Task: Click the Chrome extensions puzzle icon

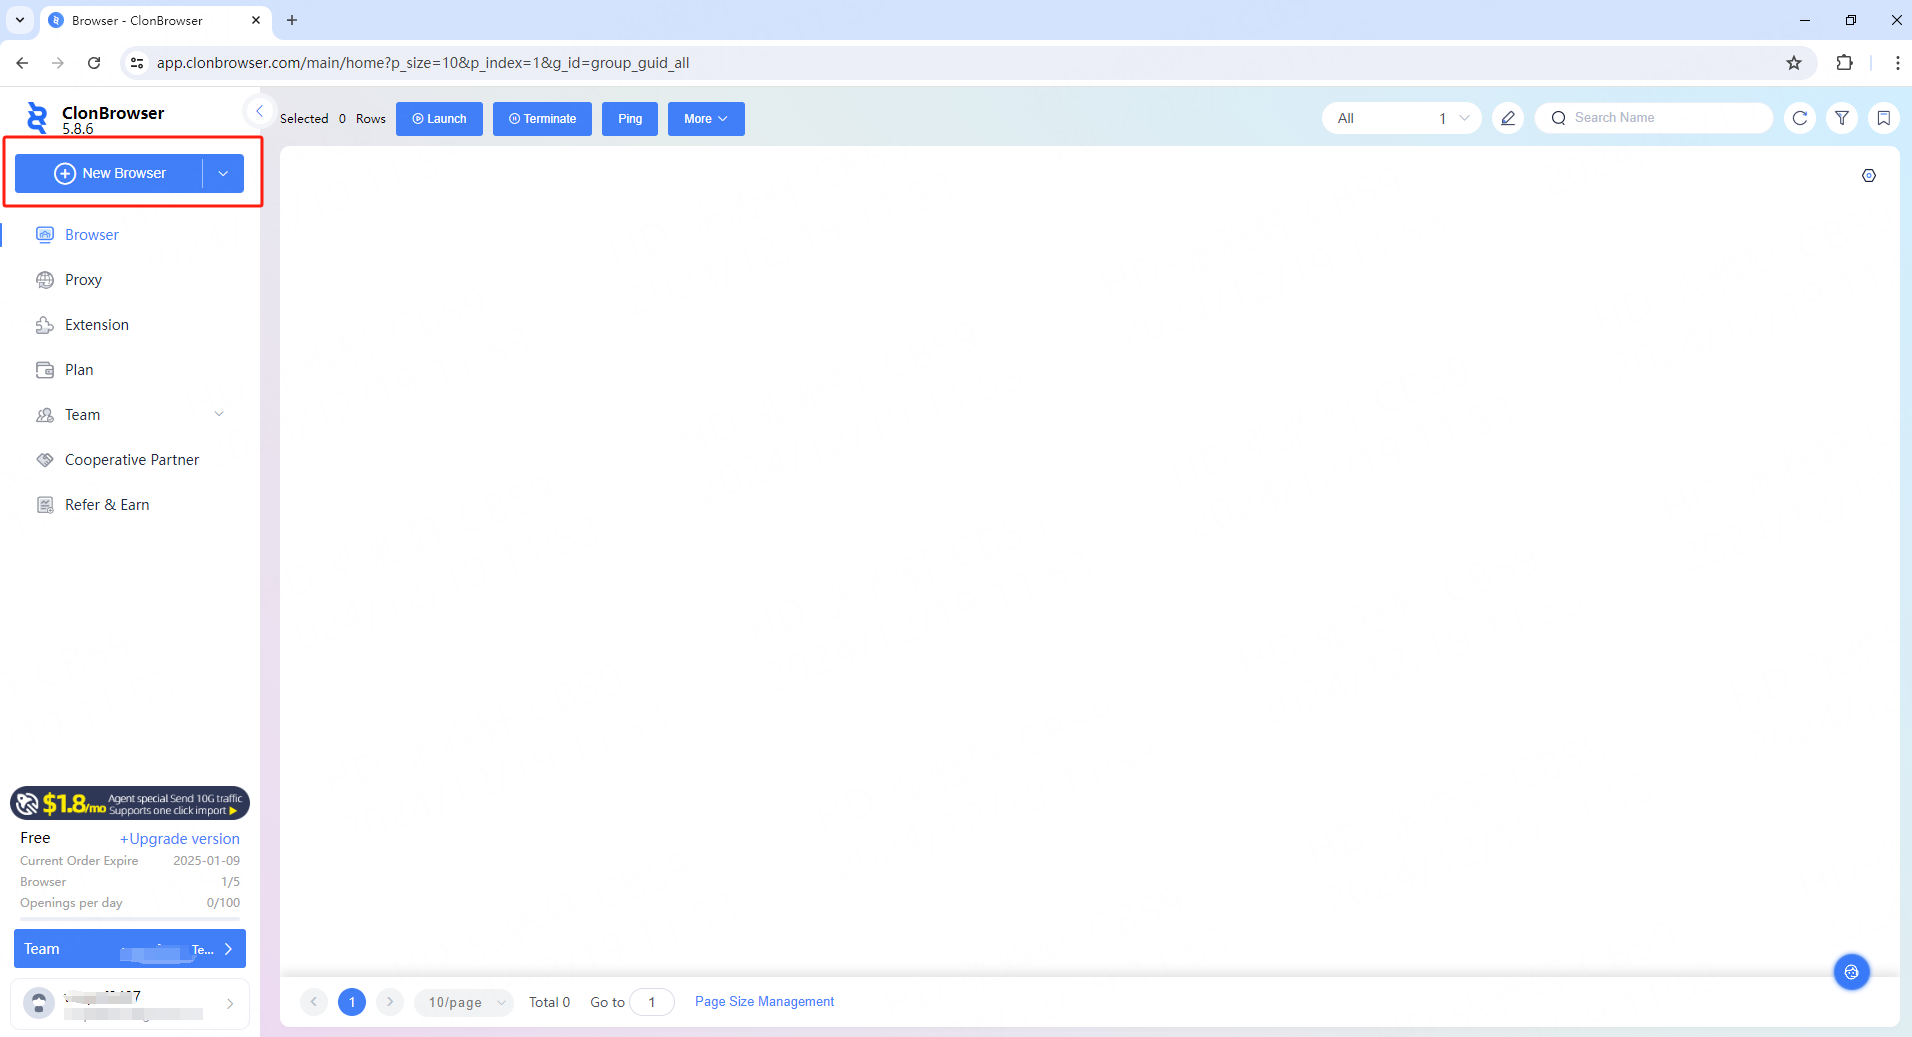Action: 1844,63
